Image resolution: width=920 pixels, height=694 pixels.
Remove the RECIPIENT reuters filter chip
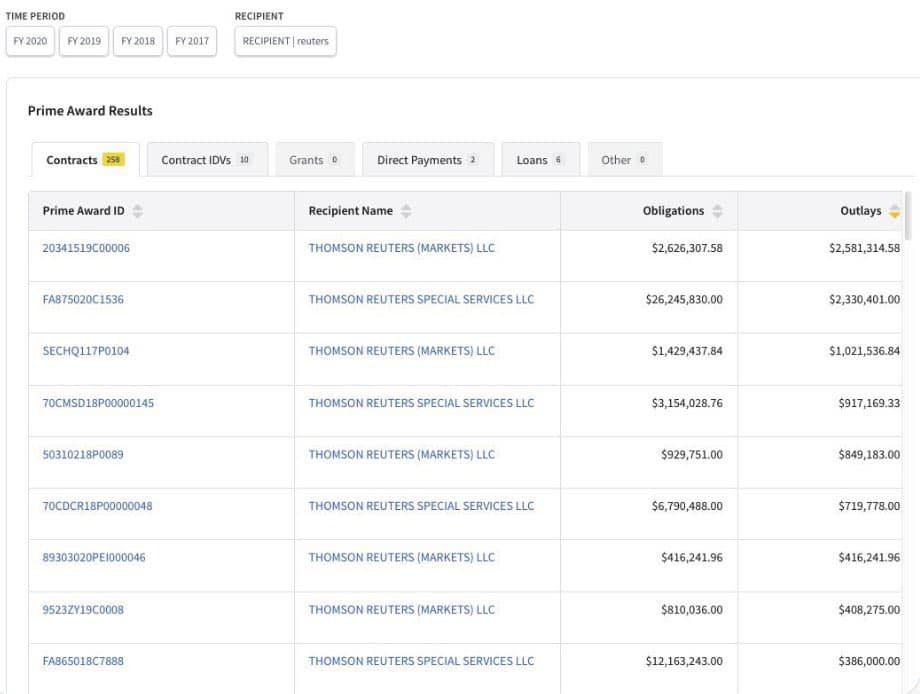click(286, 41)
